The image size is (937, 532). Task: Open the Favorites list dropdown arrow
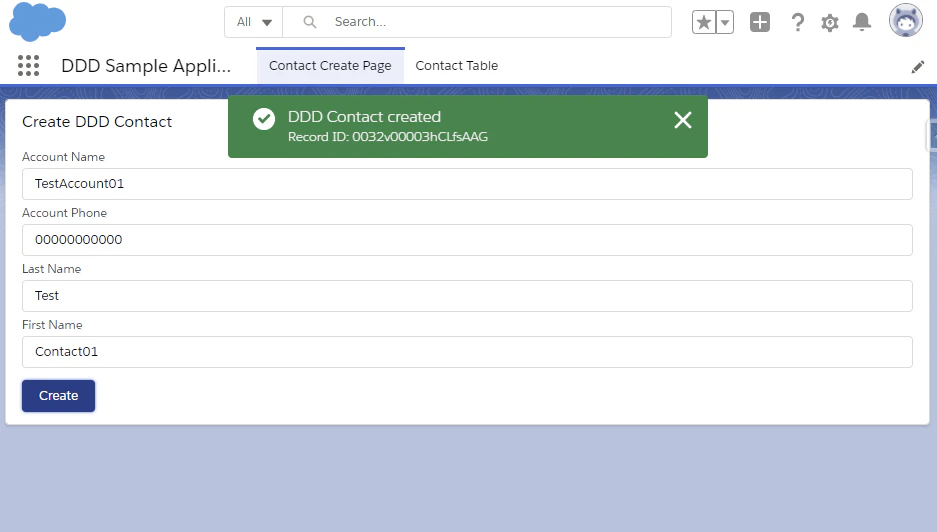click(x=725, y=23)
